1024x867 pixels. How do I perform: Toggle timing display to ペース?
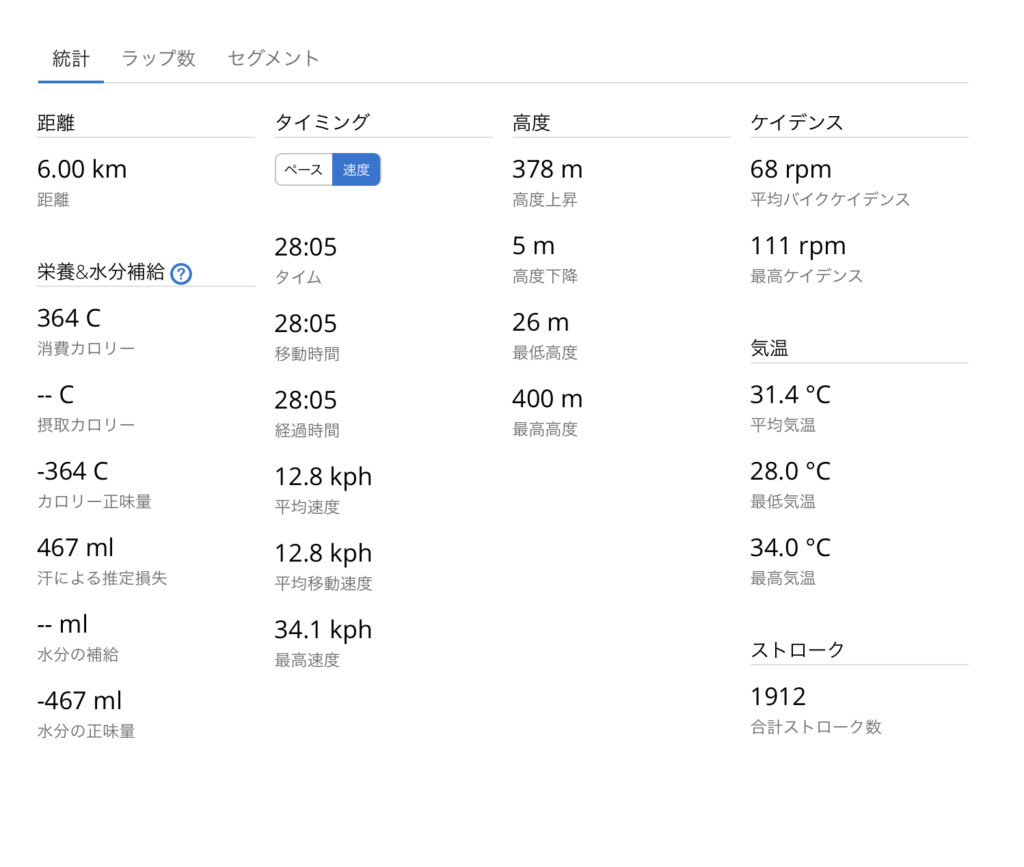(303, 170)
